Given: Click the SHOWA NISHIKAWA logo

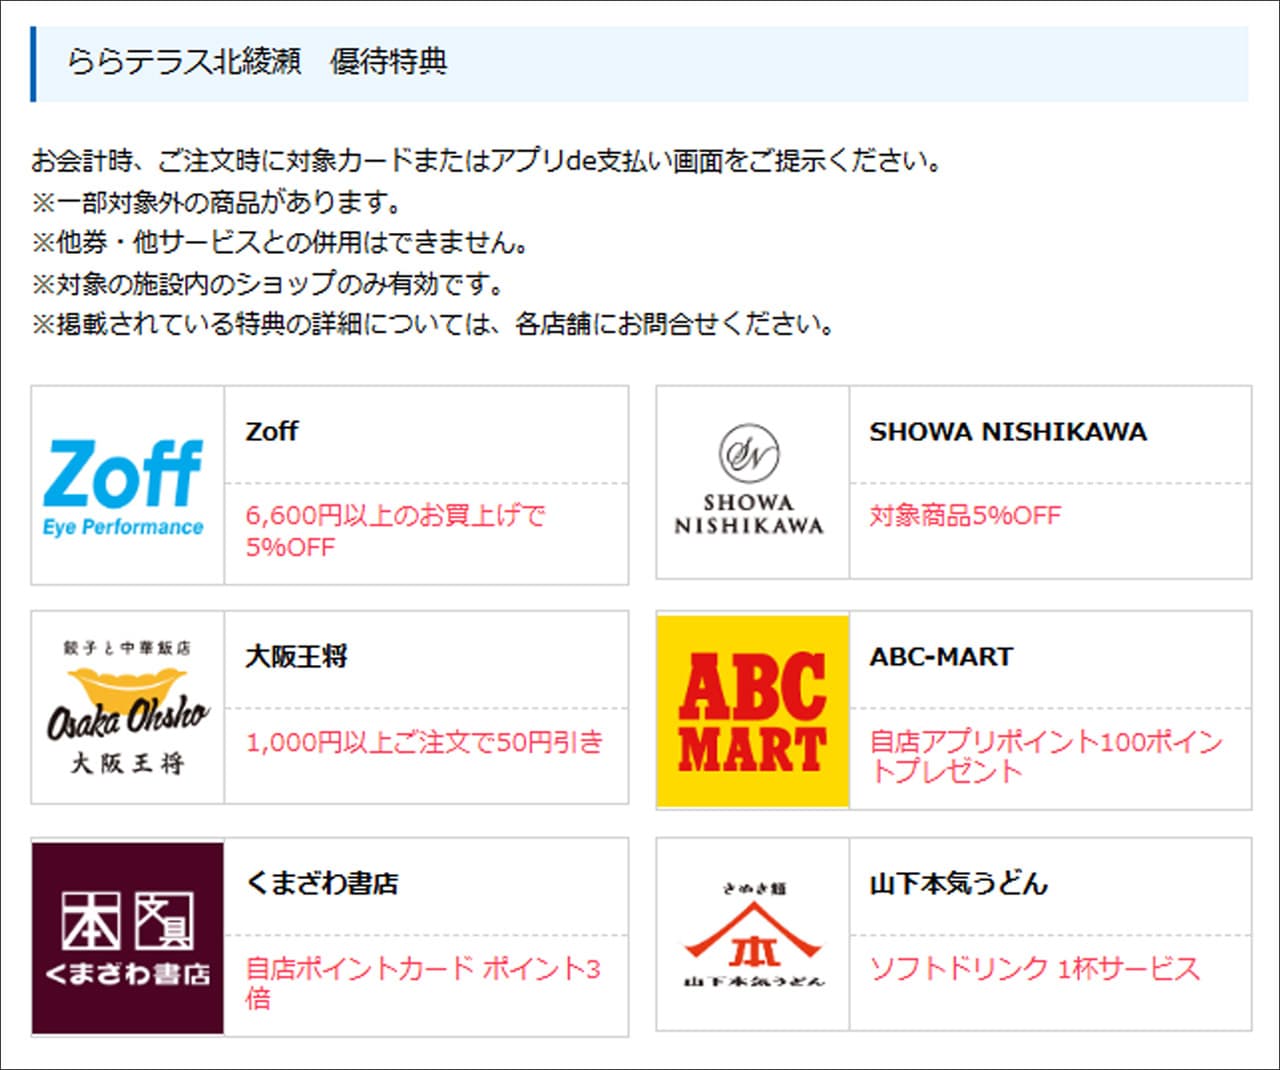Looking at the screenshot, I should point(750,481).
